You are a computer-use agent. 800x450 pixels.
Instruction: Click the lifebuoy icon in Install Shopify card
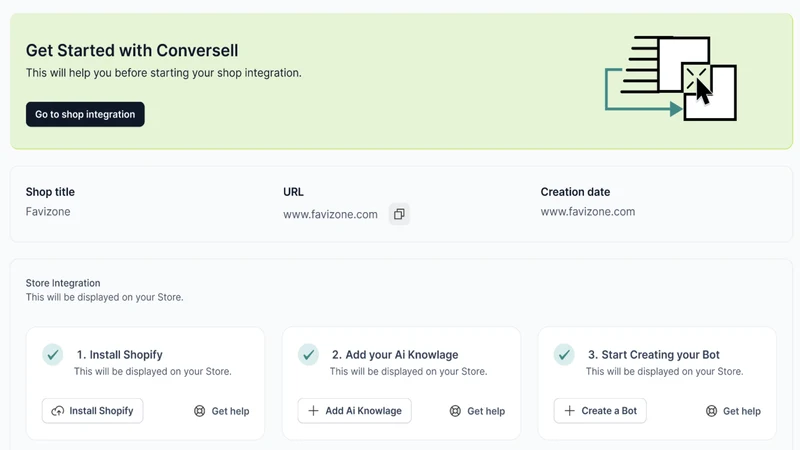199,411
